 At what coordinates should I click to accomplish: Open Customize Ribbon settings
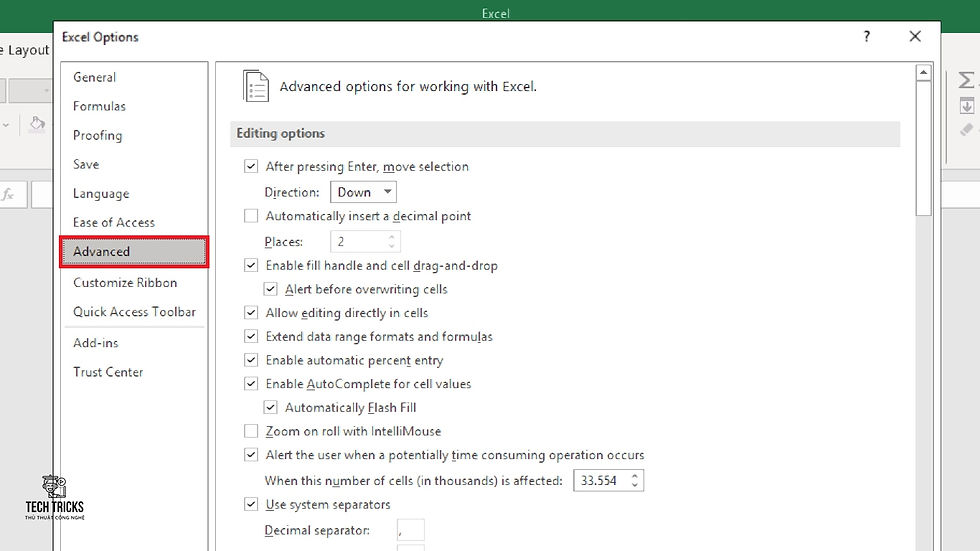pos(125,282)
